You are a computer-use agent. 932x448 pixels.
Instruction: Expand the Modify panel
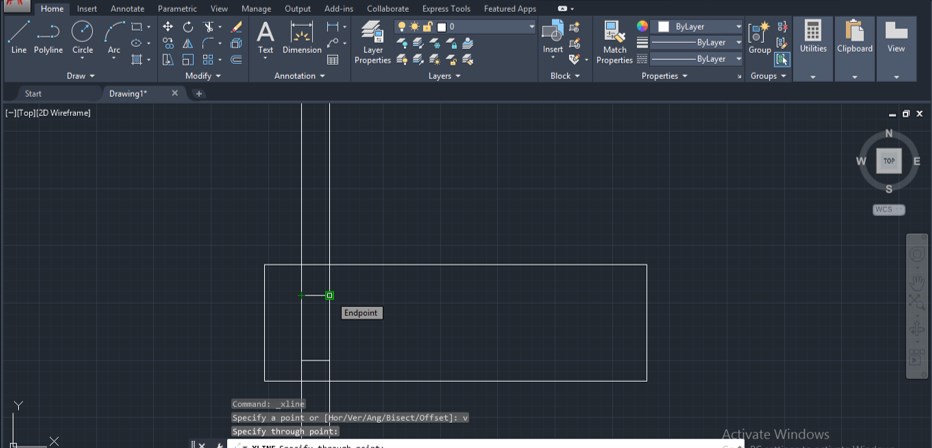pyautogui.click(x=203, y=76)
